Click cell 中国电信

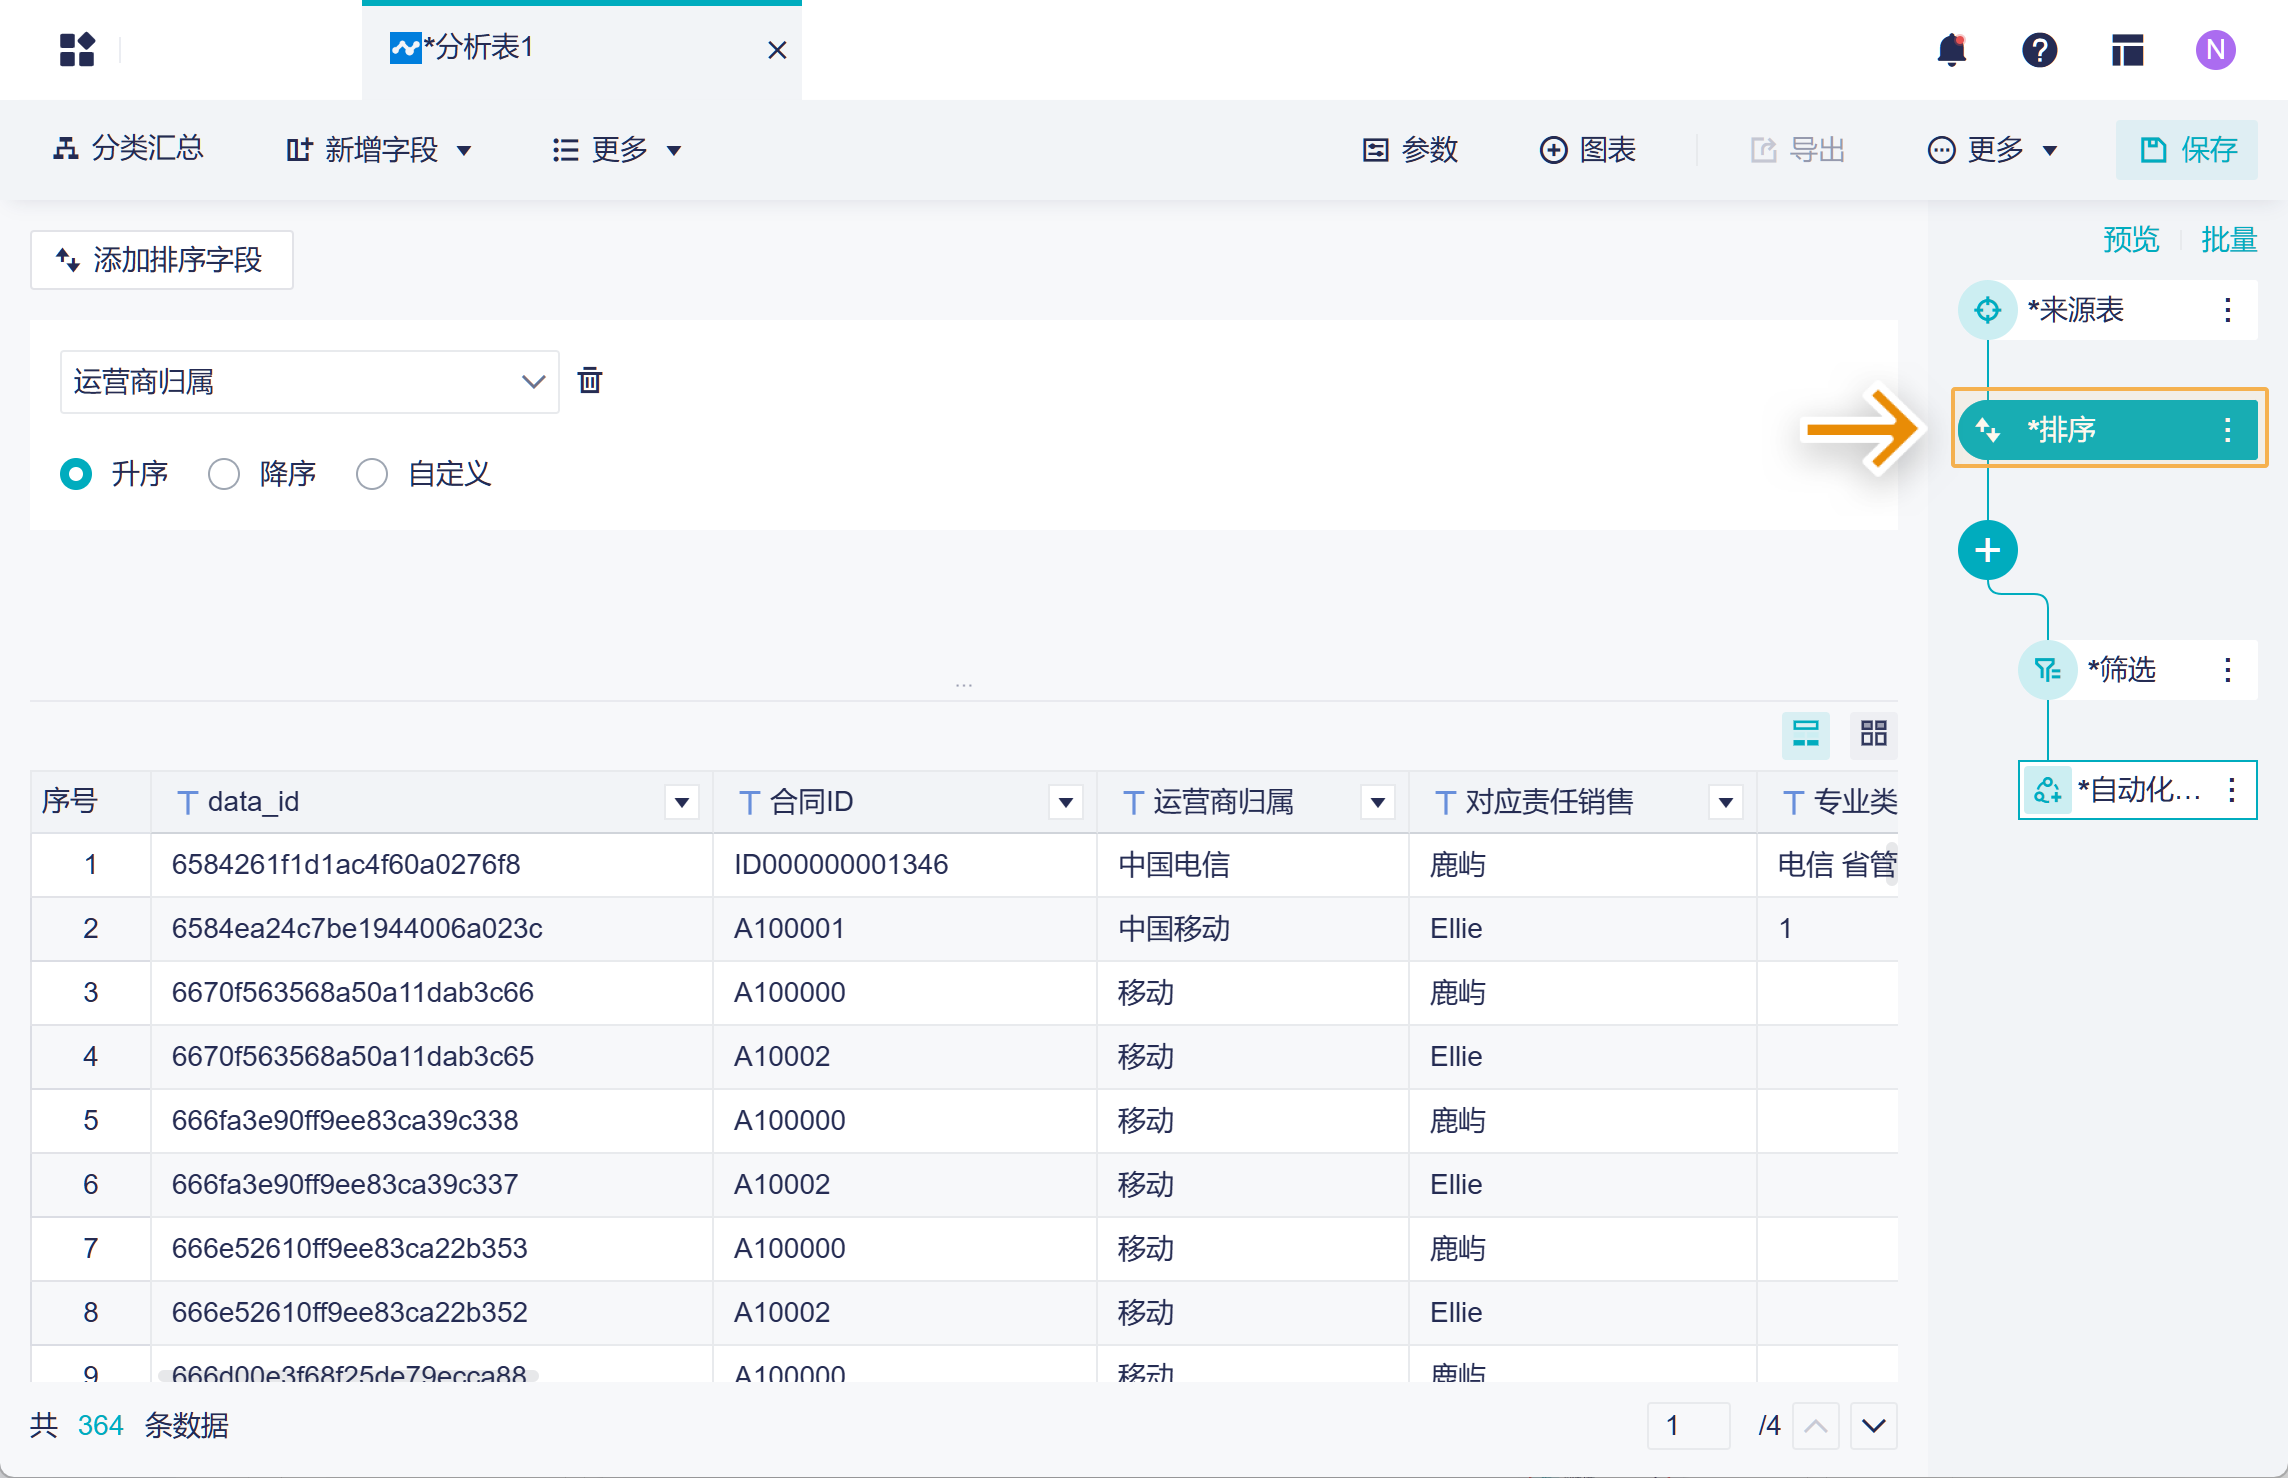1252,864
